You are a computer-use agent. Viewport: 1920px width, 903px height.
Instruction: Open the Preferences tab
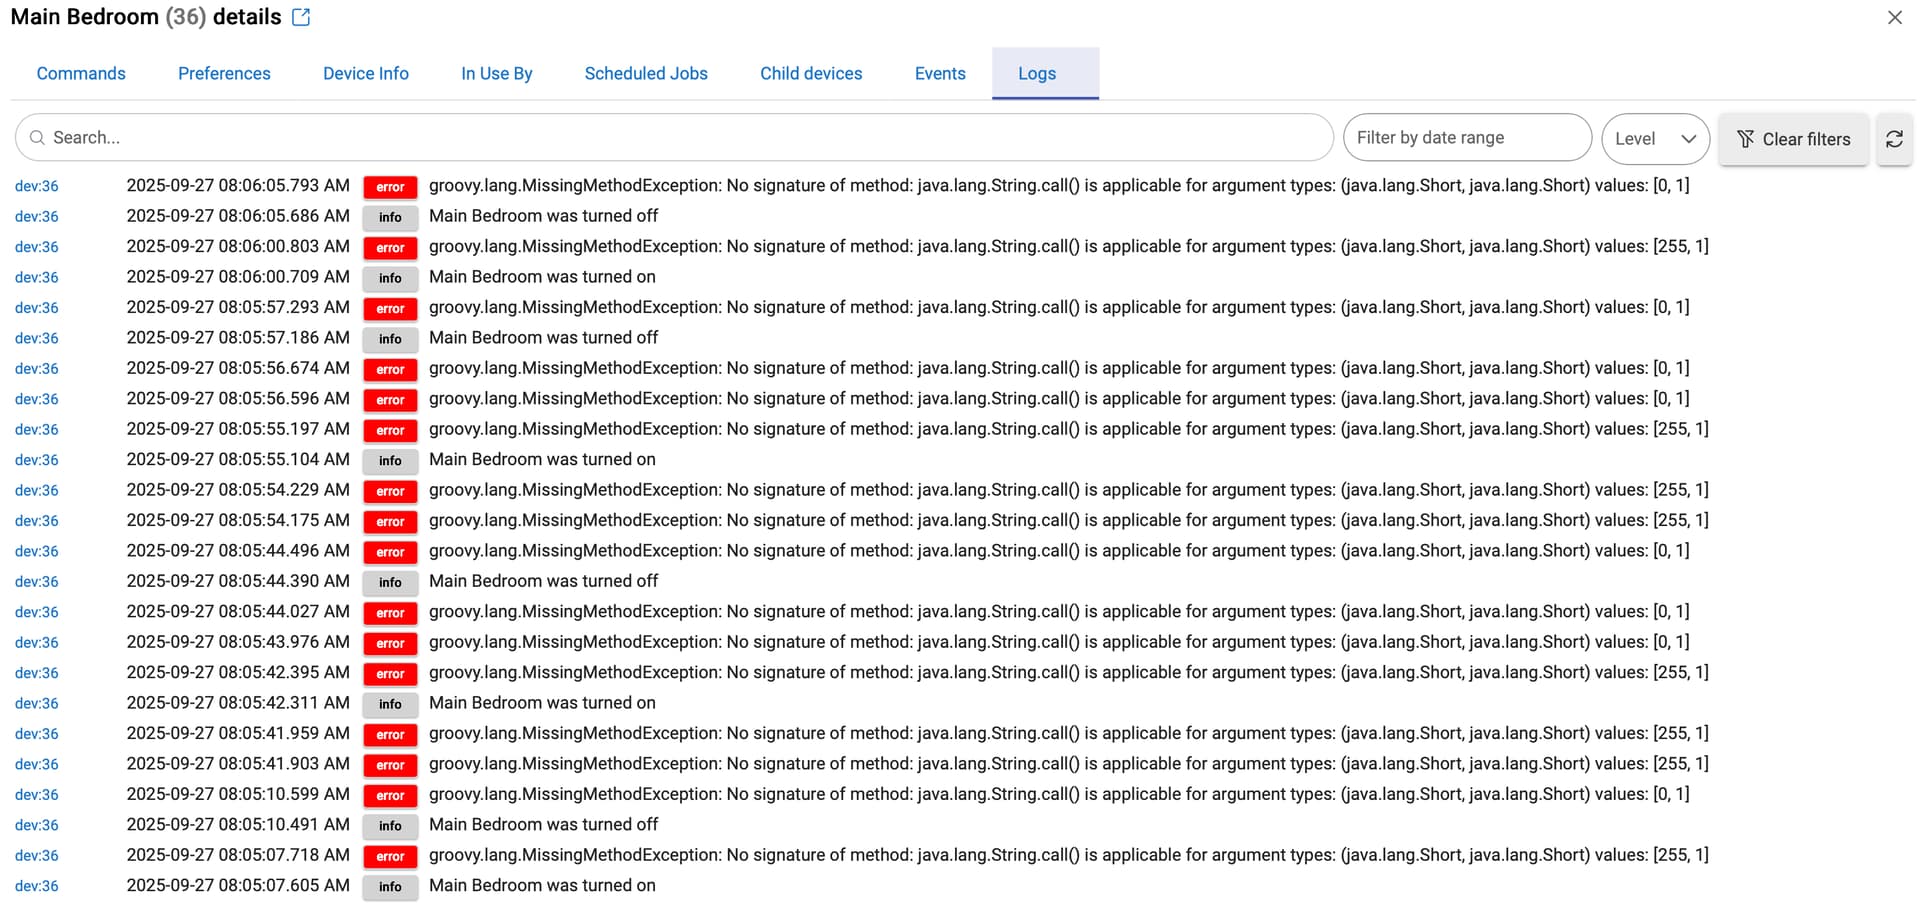coord(224,74)
